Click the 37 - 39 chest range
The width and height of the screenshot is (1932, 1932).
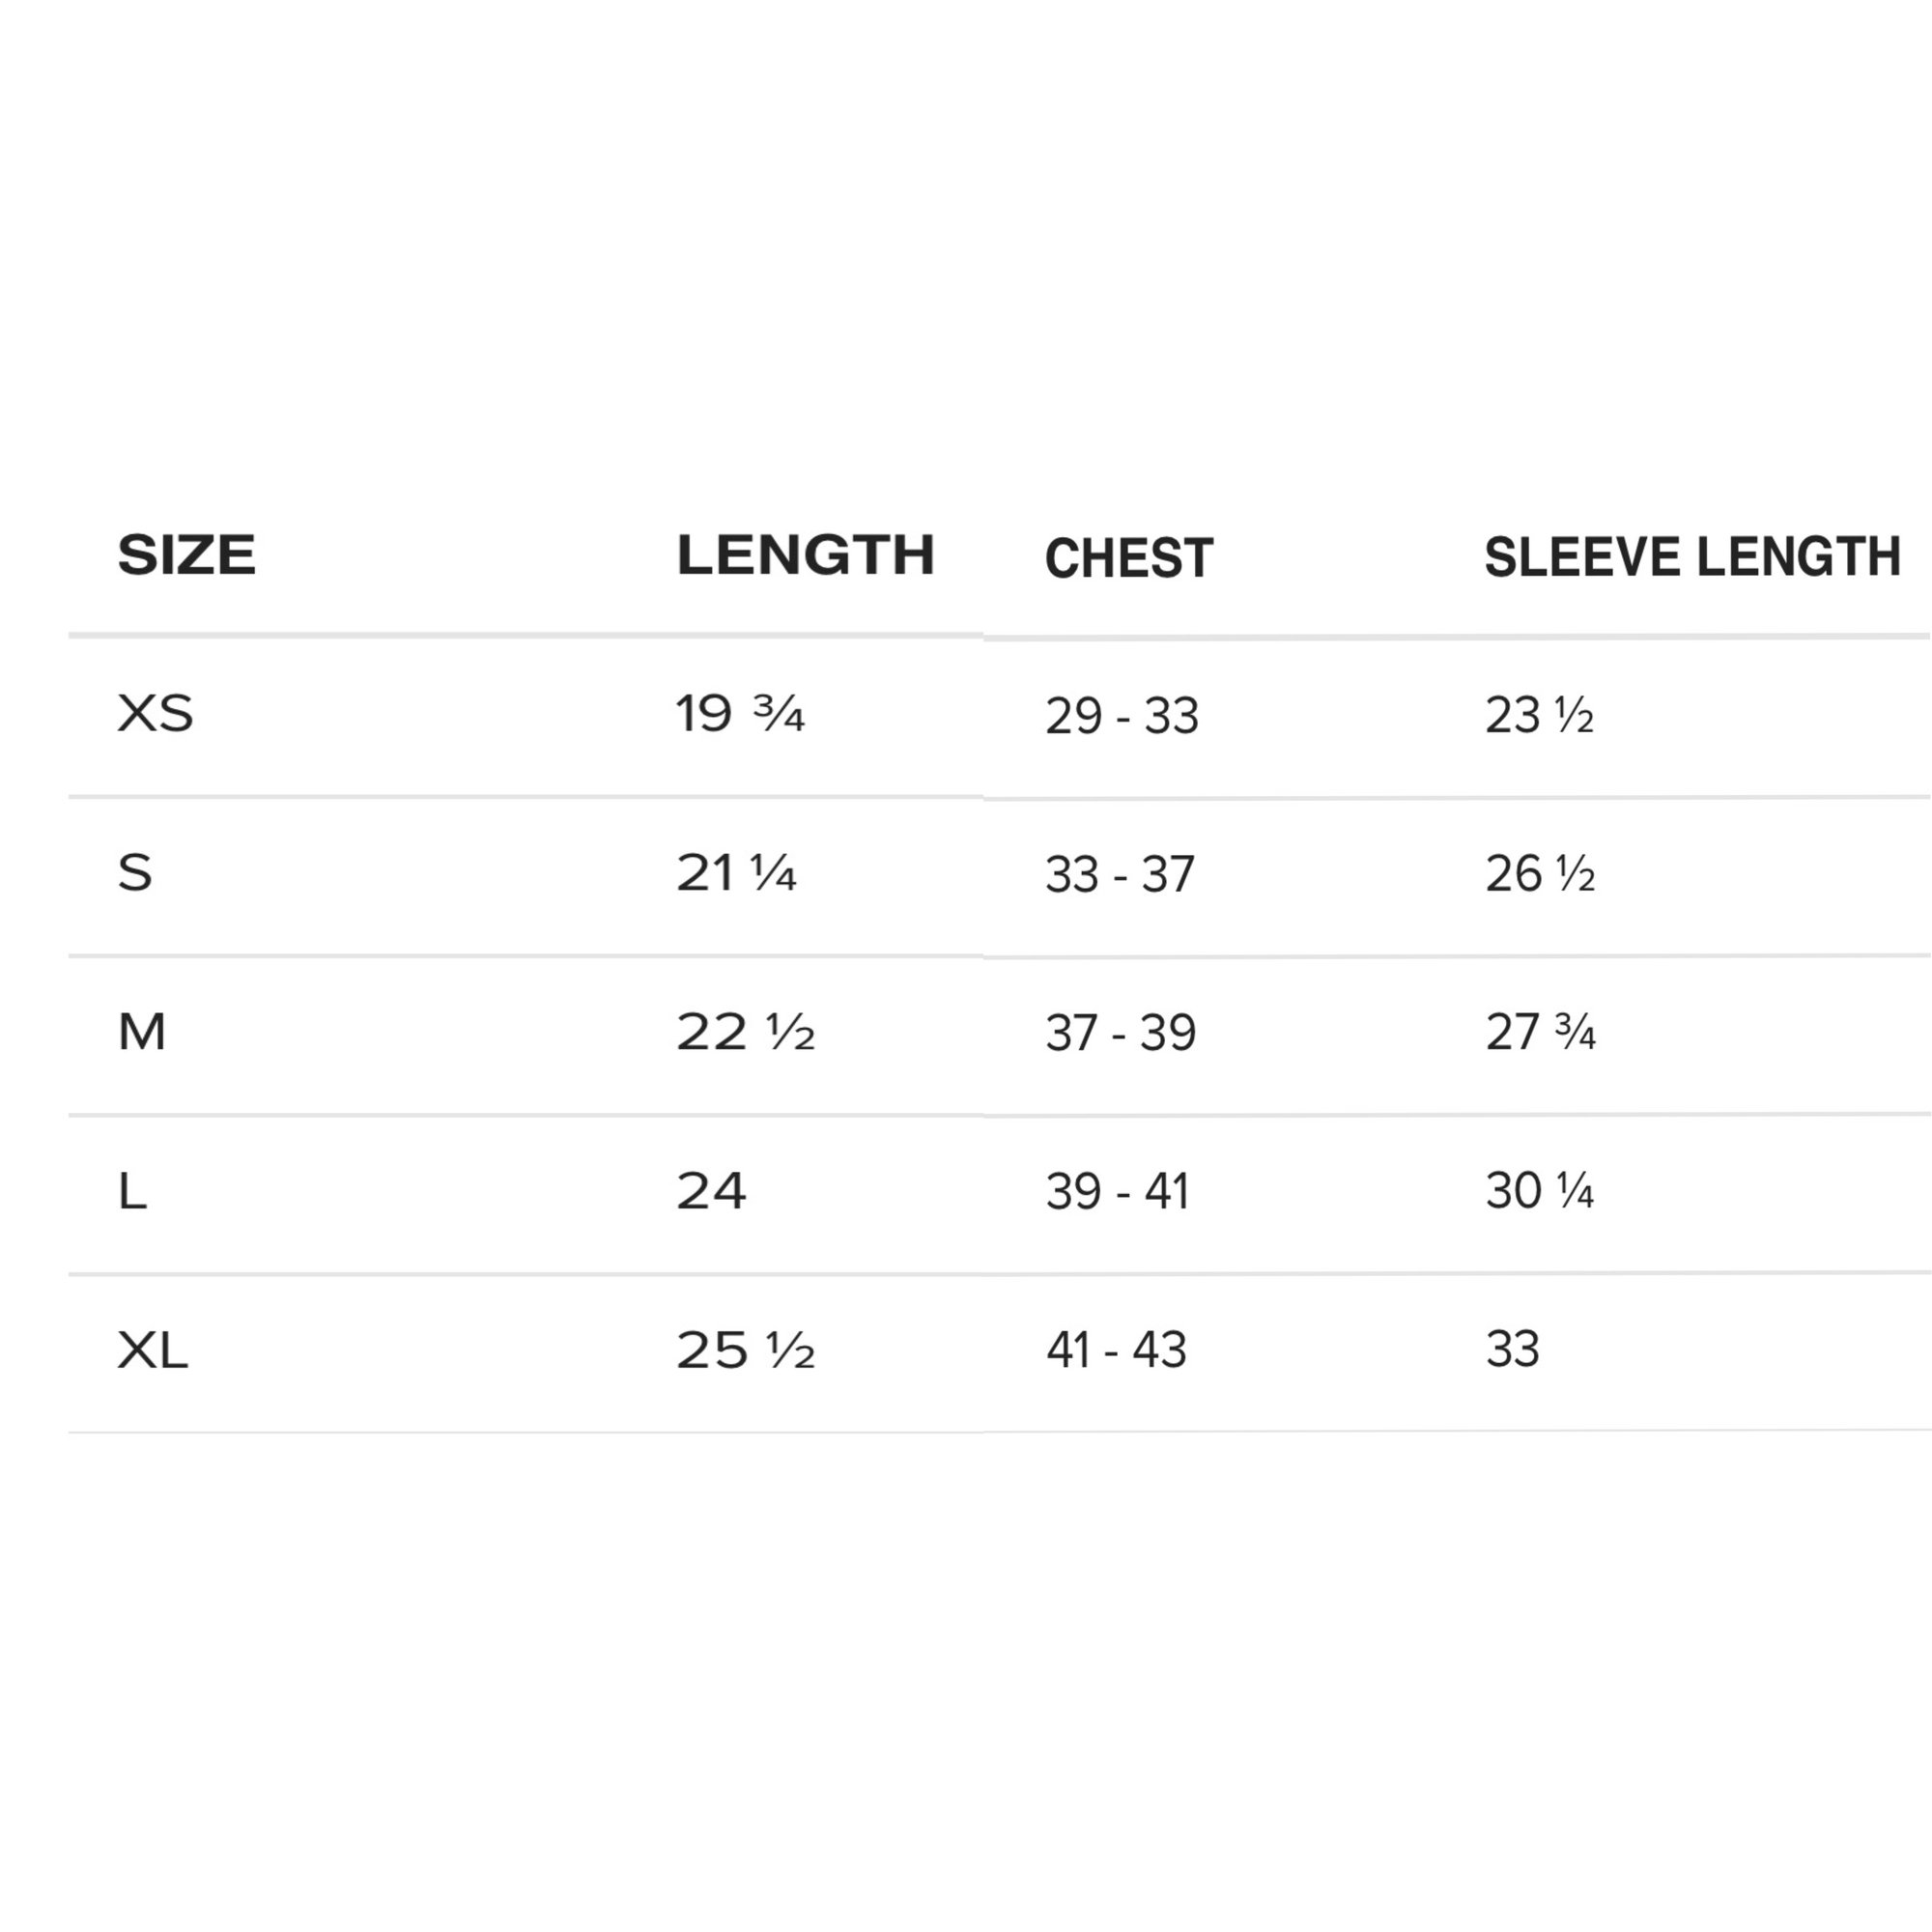pos(1120,1033)
